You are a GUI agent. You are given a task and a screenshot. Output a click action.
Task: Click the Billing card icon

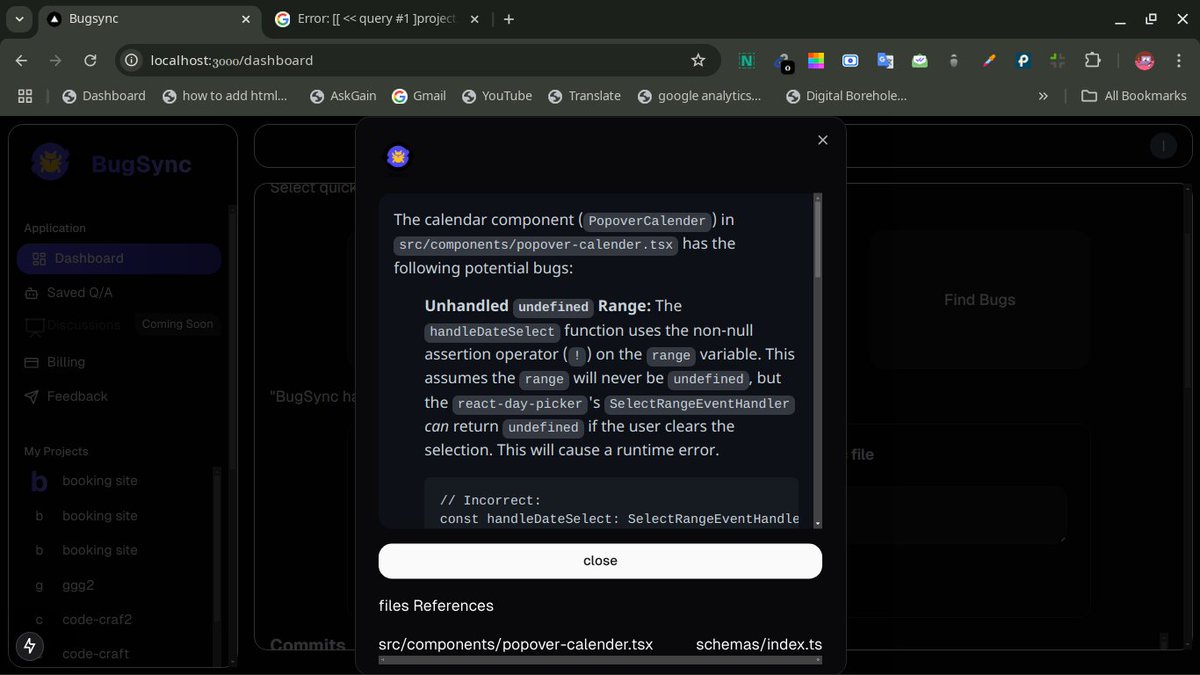(x=34, y=362)
